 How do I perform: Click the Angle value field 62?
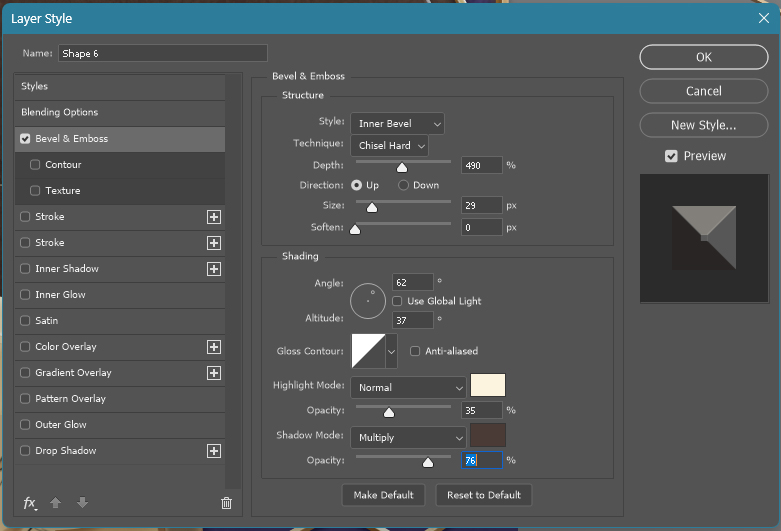[x=413, y=282]
